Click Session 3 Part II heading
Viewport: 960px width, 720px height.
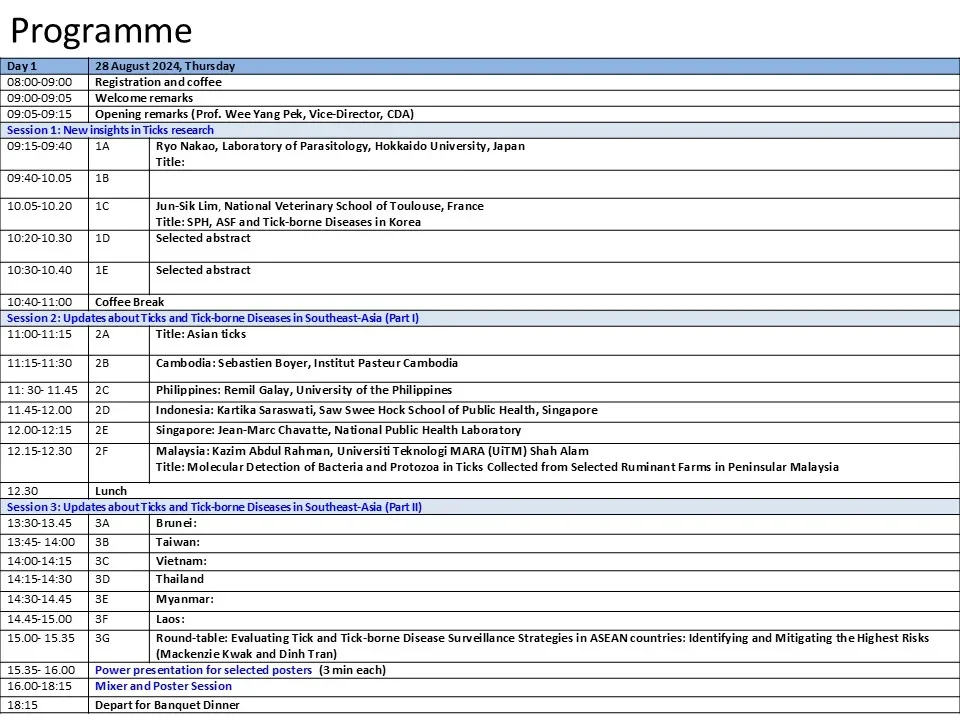coord(214,507)
